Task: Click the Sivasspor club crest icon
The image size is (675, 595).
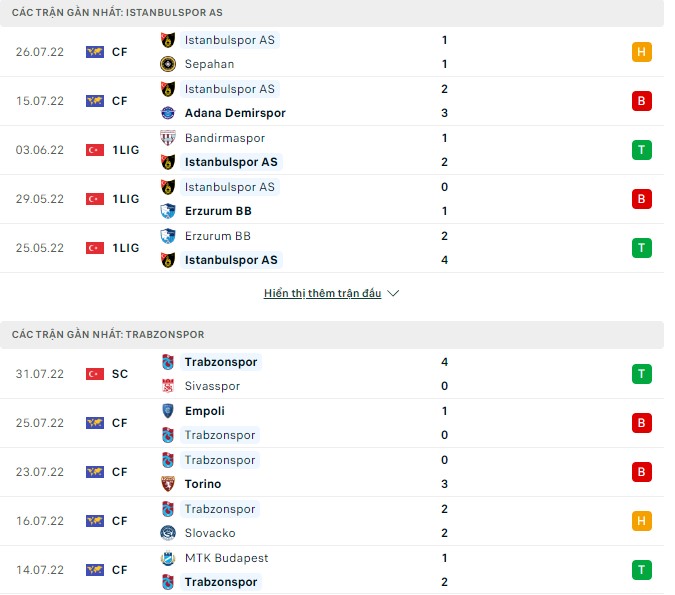Action: (x=168, y=386)
